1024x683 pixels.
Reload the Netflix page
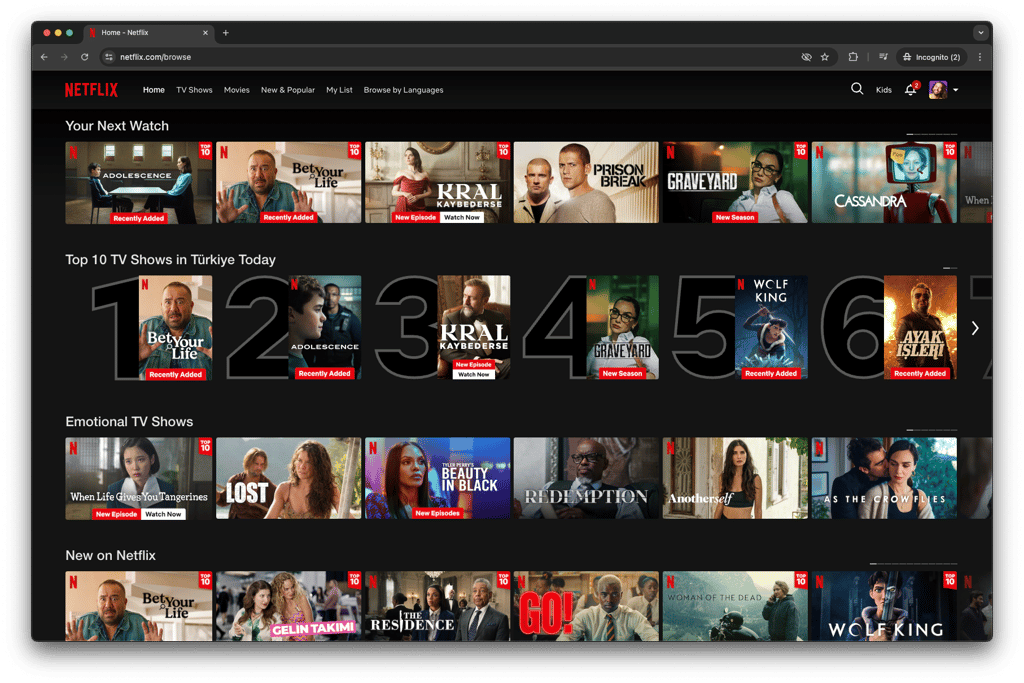[x=84, y=57]
